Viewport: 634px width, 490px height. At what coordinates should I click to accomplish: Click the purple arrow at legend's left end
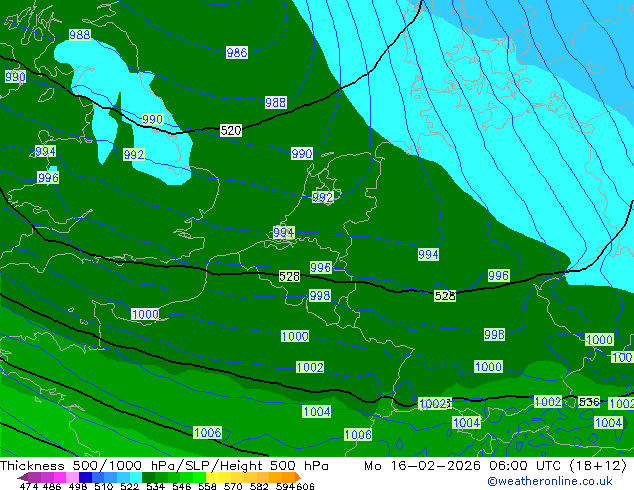click(23, 477)
